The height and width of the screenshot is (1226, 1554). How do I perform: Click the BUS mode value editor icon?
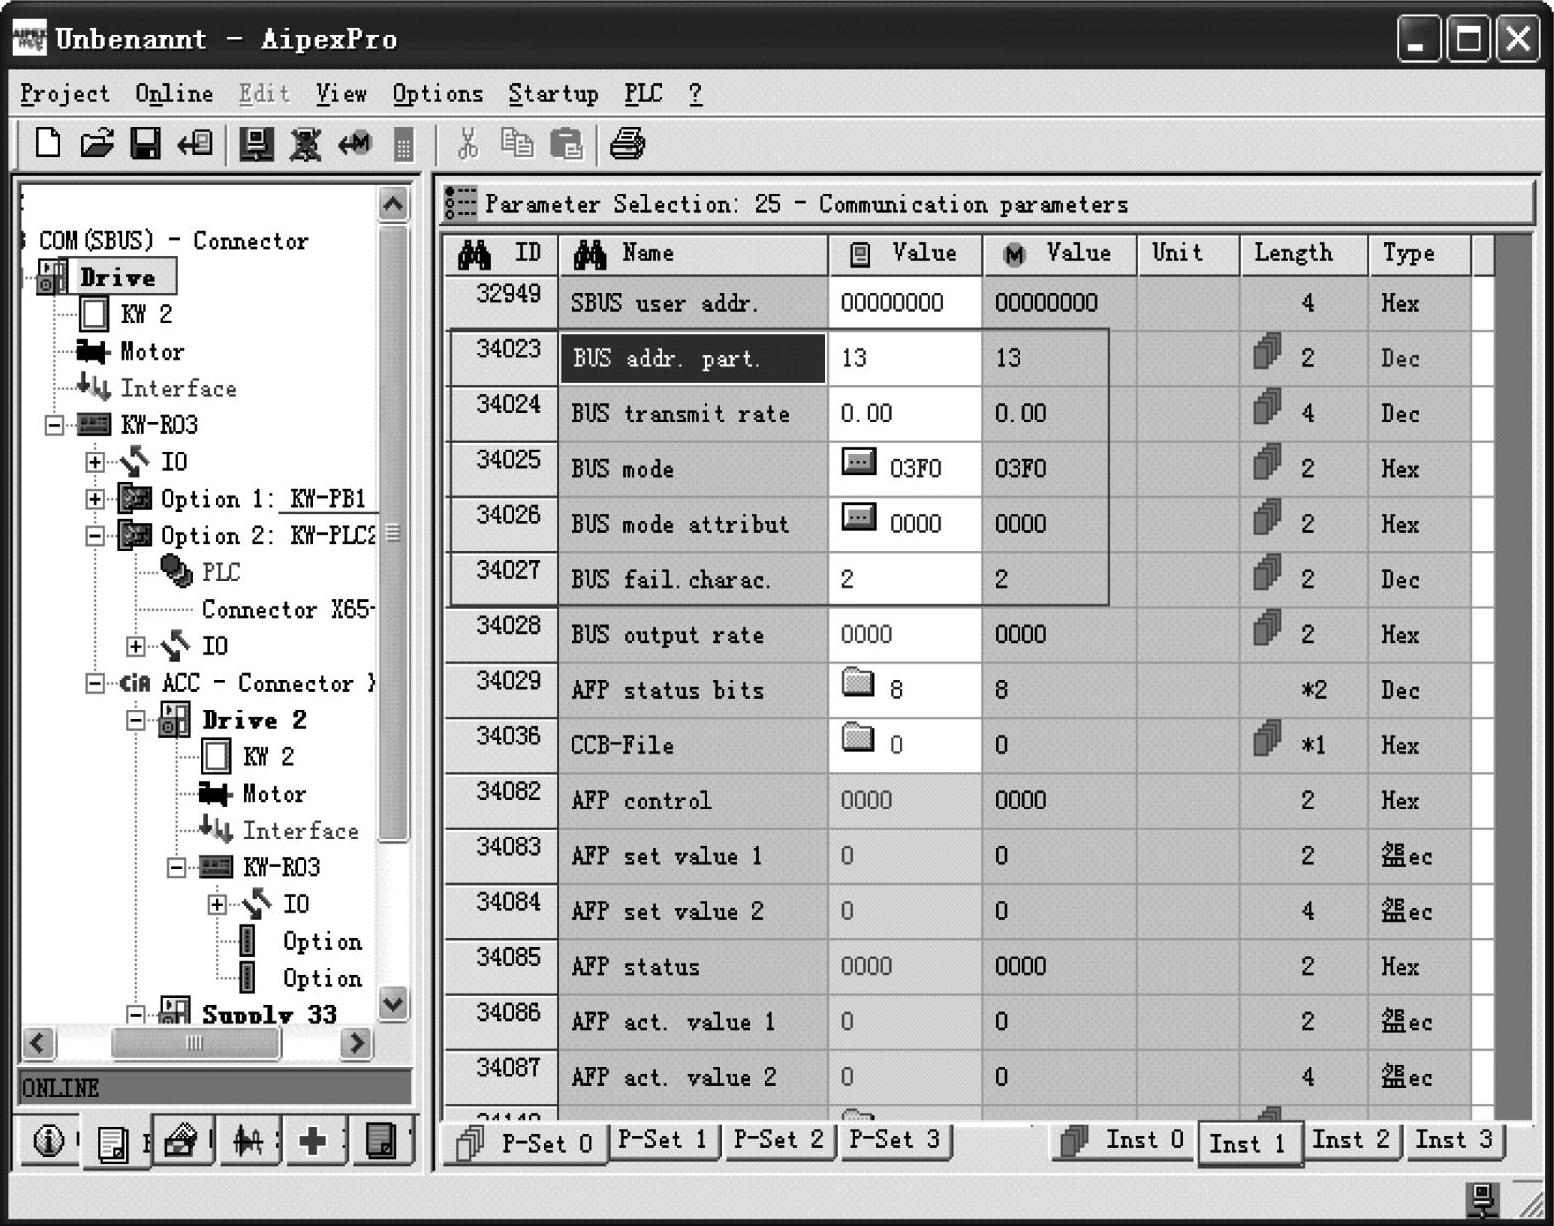(858, 463)
